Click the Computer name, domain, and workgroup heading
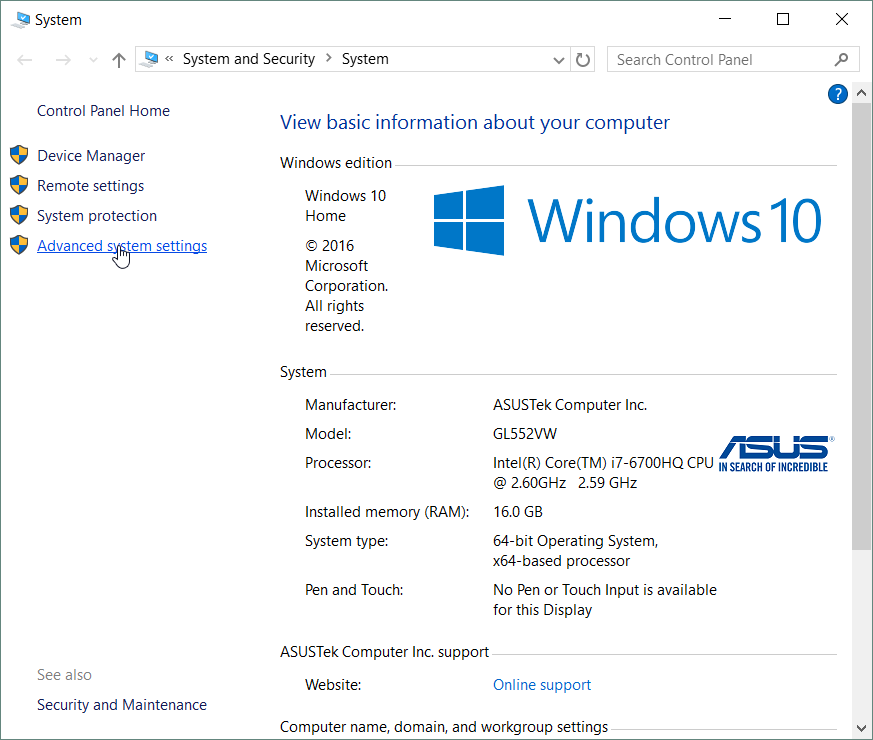 click(444, 727)
